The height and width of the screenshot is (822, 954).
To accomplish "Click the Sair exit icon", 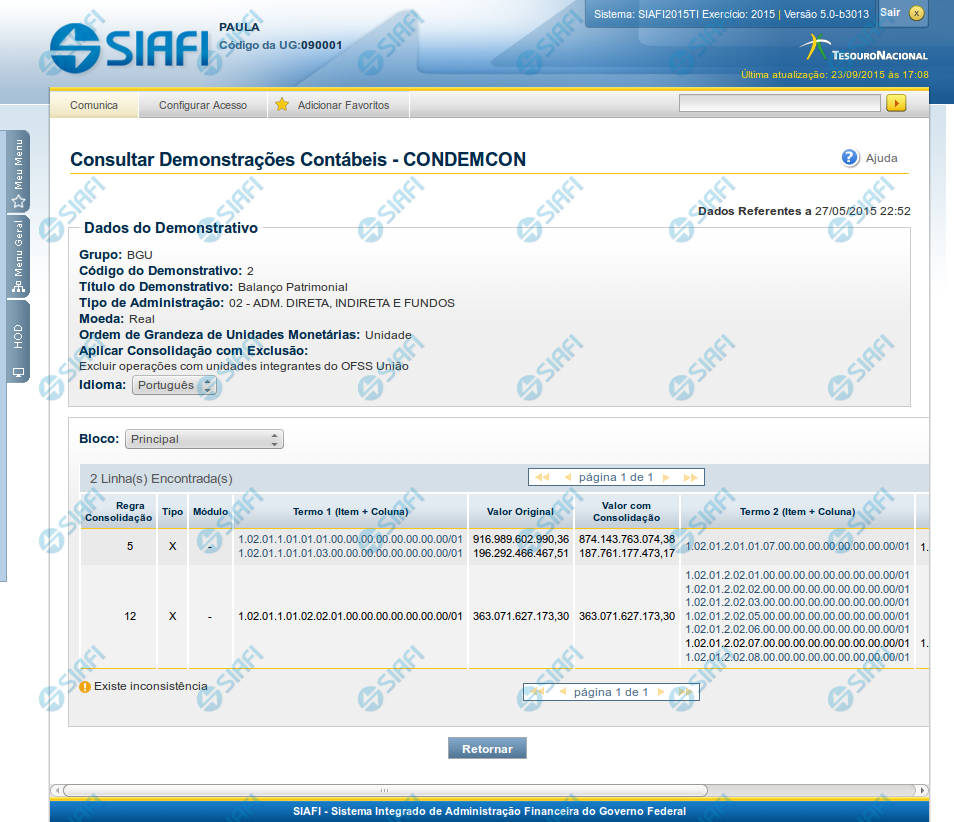I will (916, 13).
